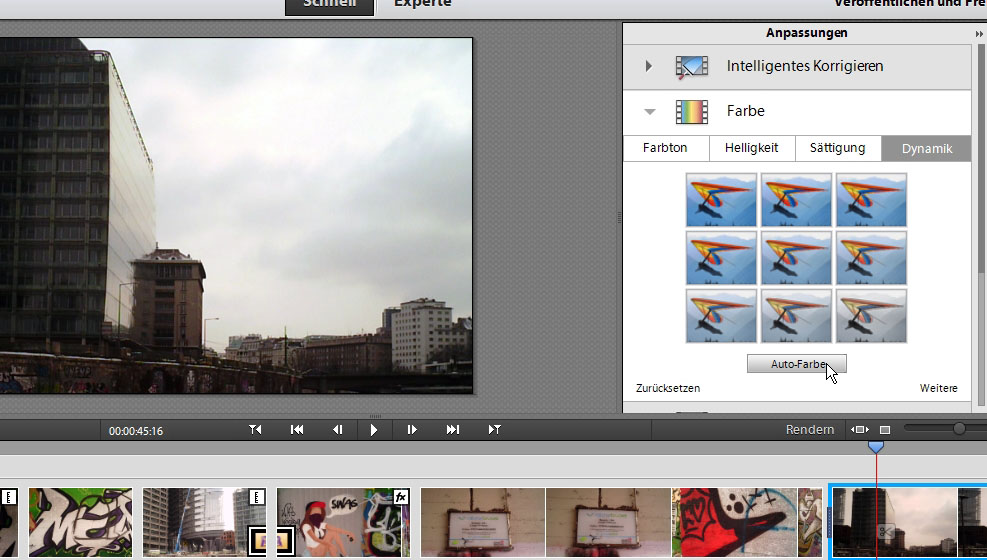Choose bottom-left Dynamik preset thumbnail
Screen dimensions: 987x560
point(721,316)
